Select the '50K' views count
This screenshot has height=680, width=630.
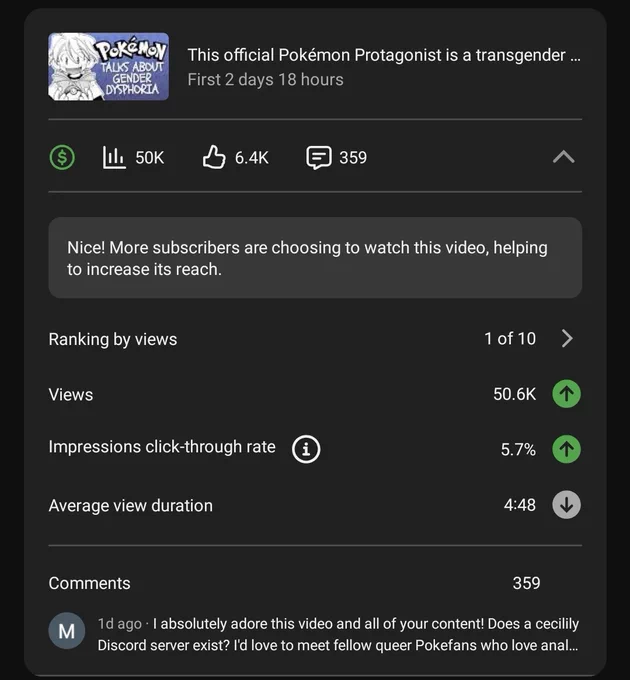click(150, 157)
